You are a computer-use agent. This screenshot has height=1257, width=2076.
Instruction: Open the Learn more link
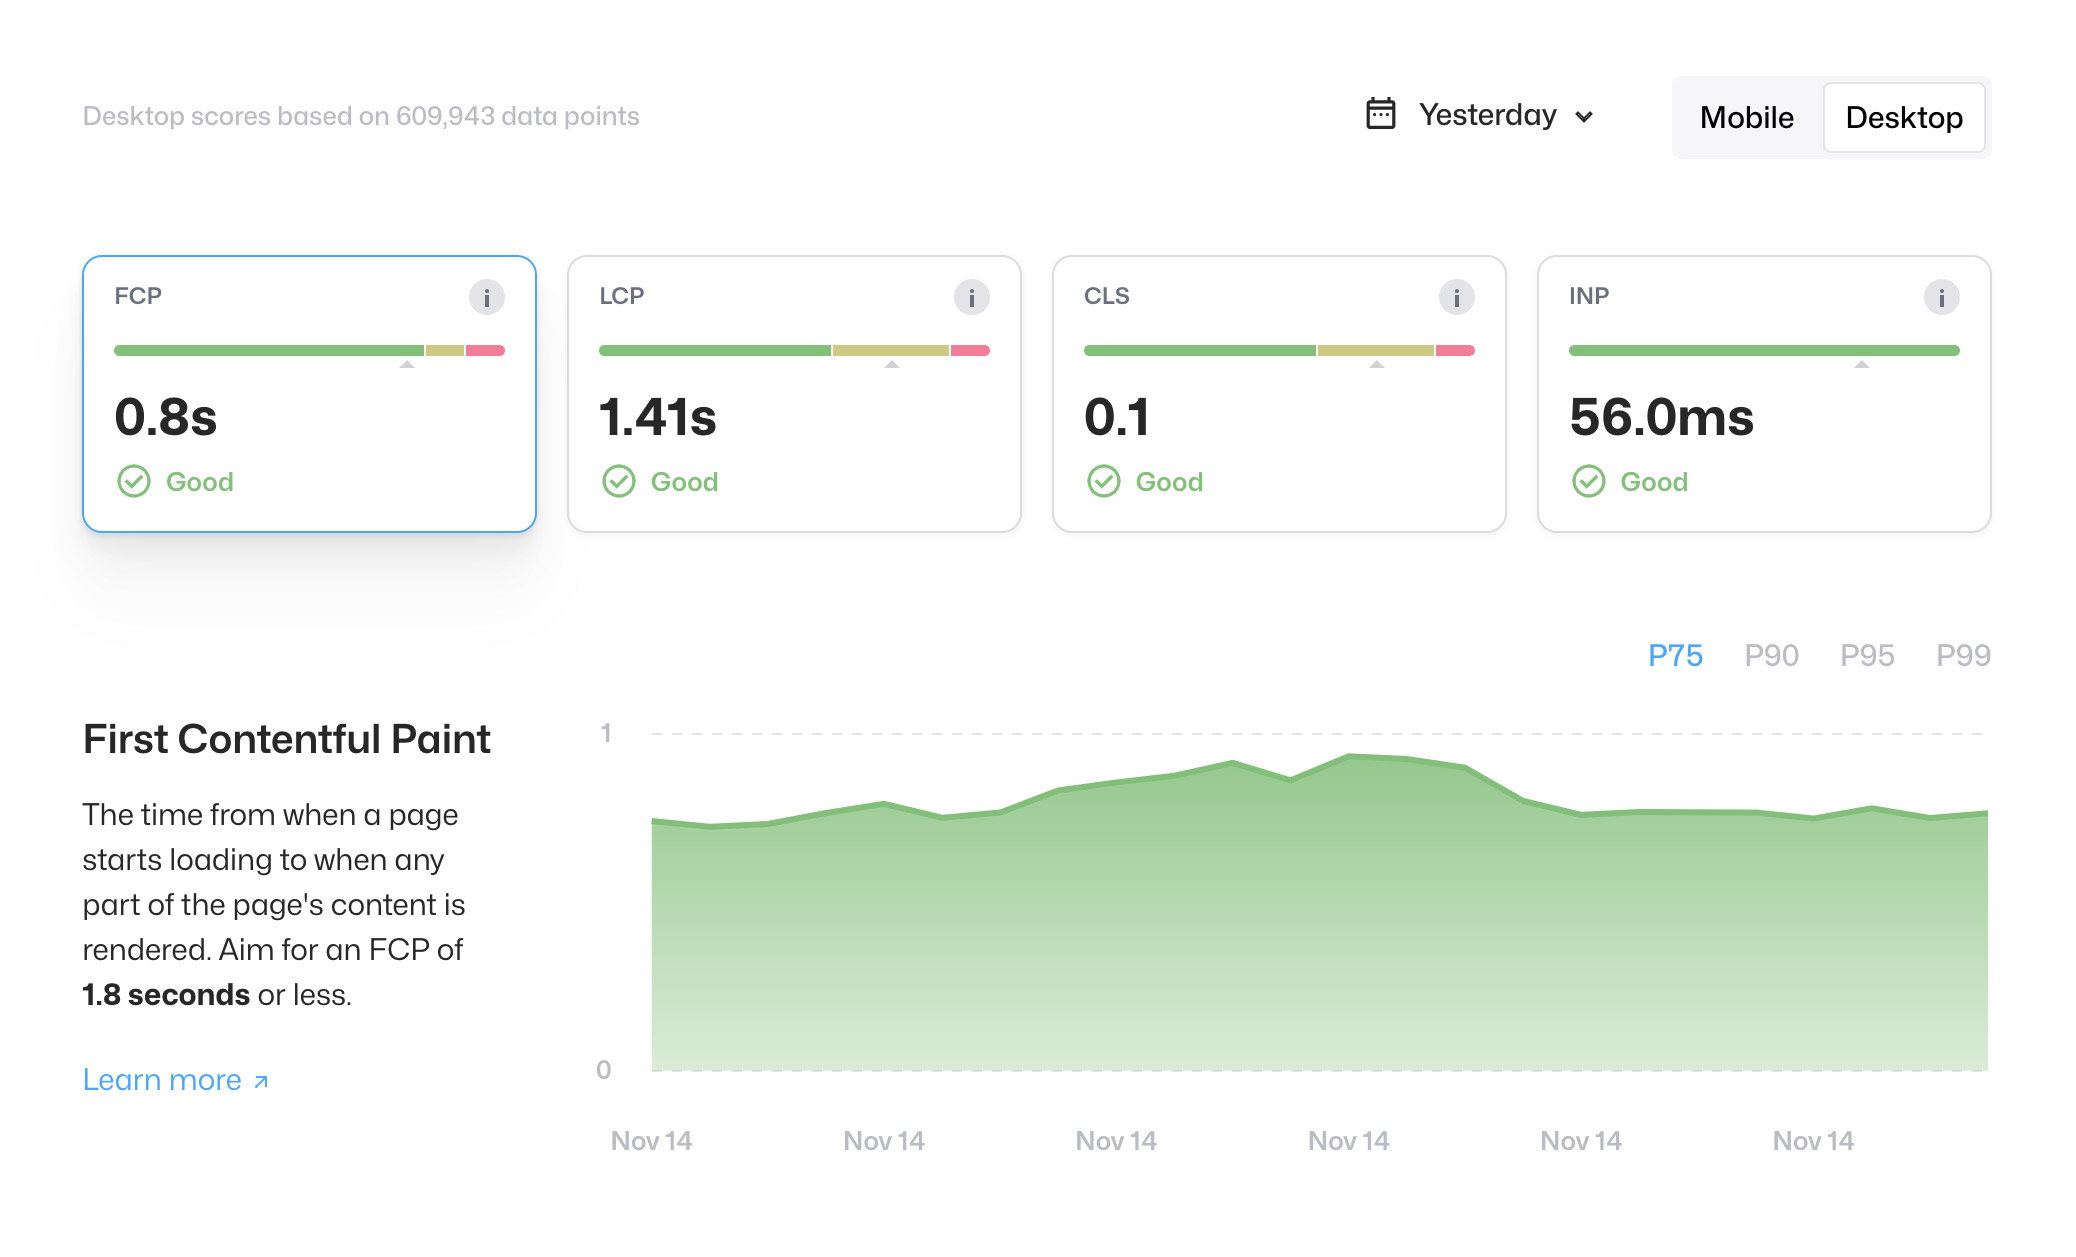176,1080
